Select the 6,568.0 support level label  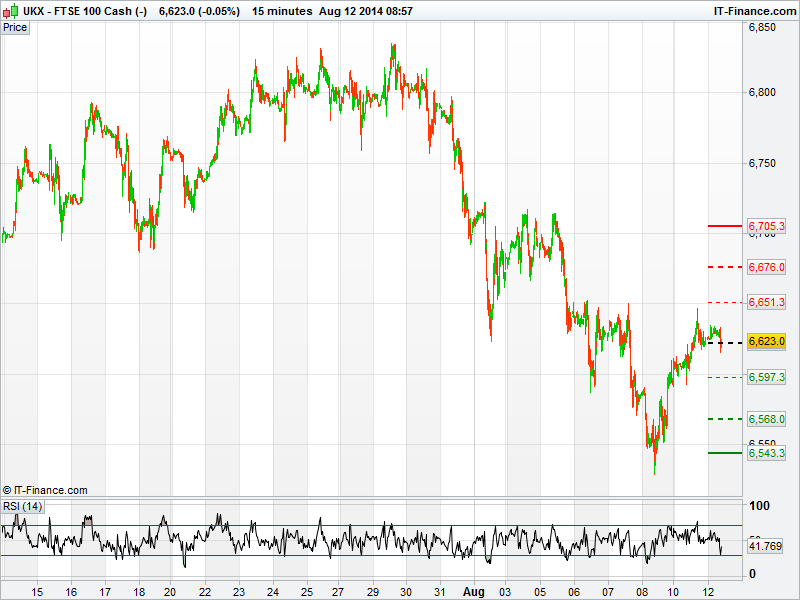(x=767, y=419)
